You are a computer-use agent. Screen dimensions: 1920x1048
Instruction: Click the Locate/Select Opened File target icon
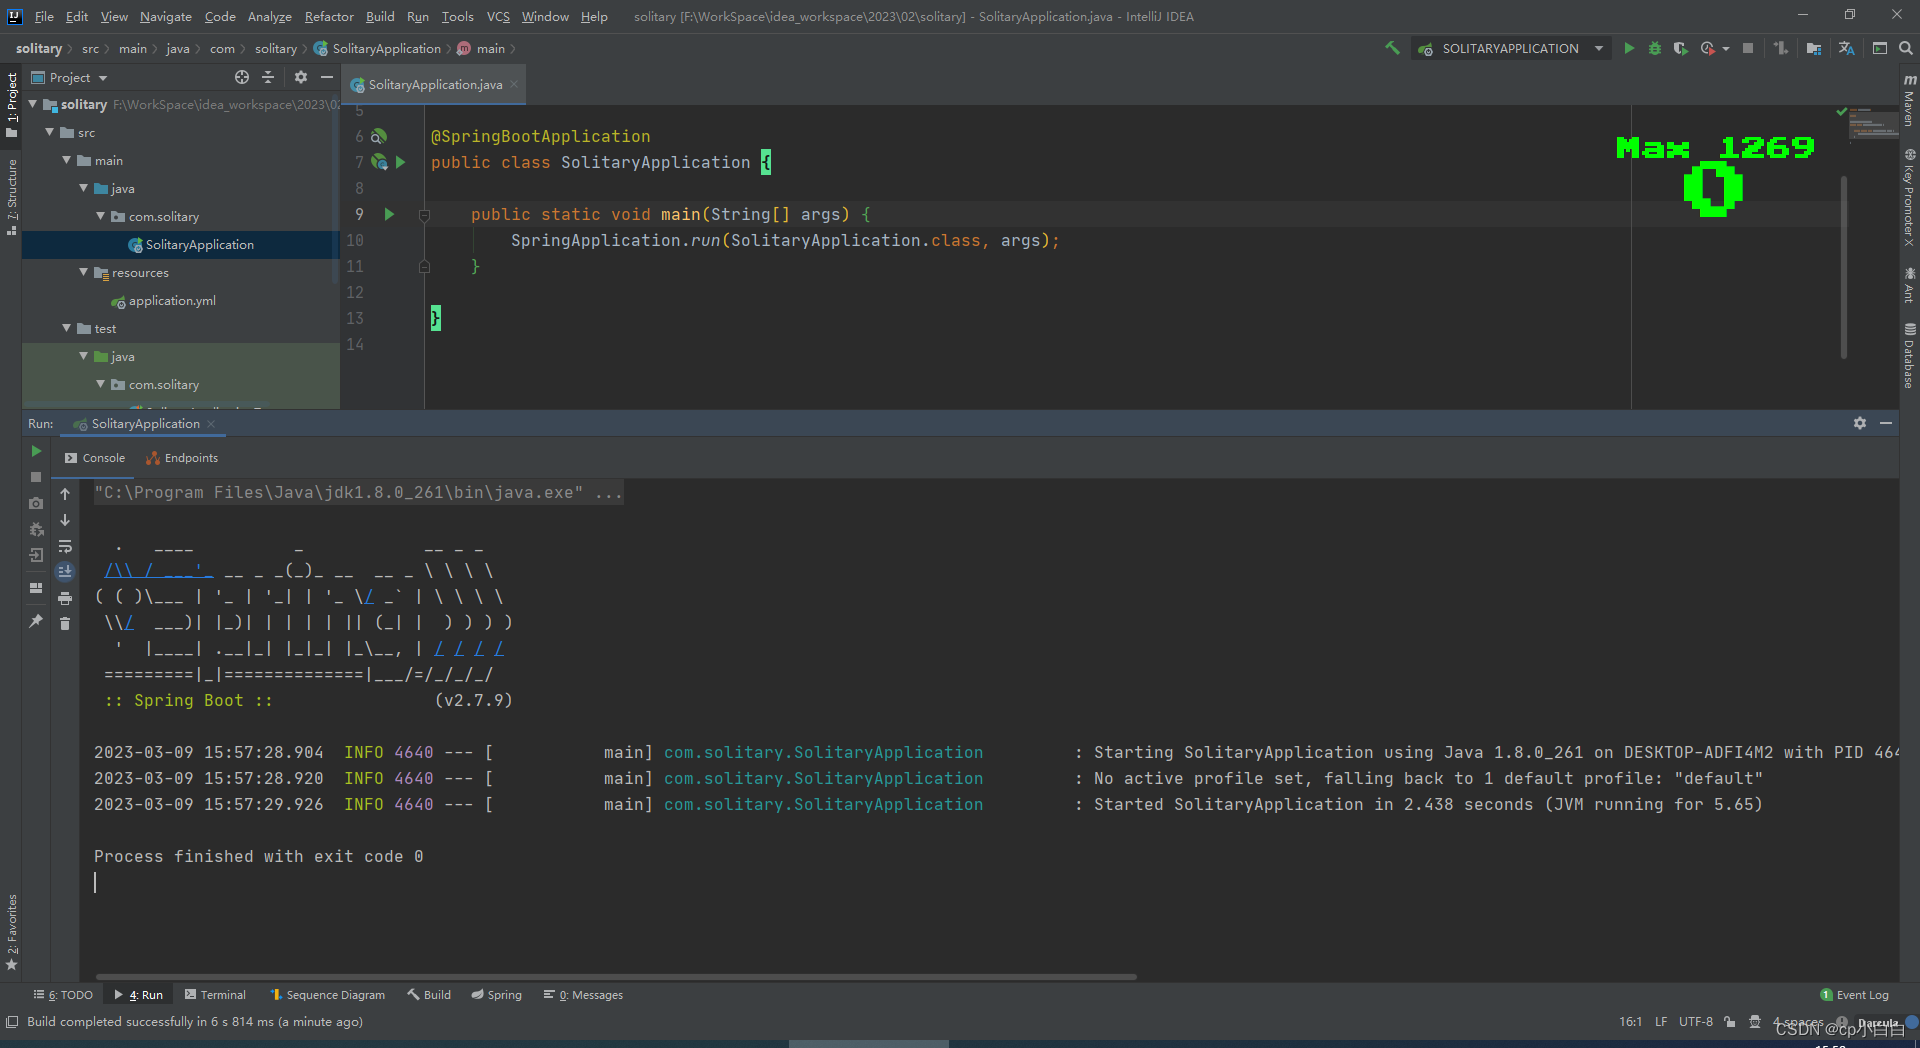click(241, 77)
